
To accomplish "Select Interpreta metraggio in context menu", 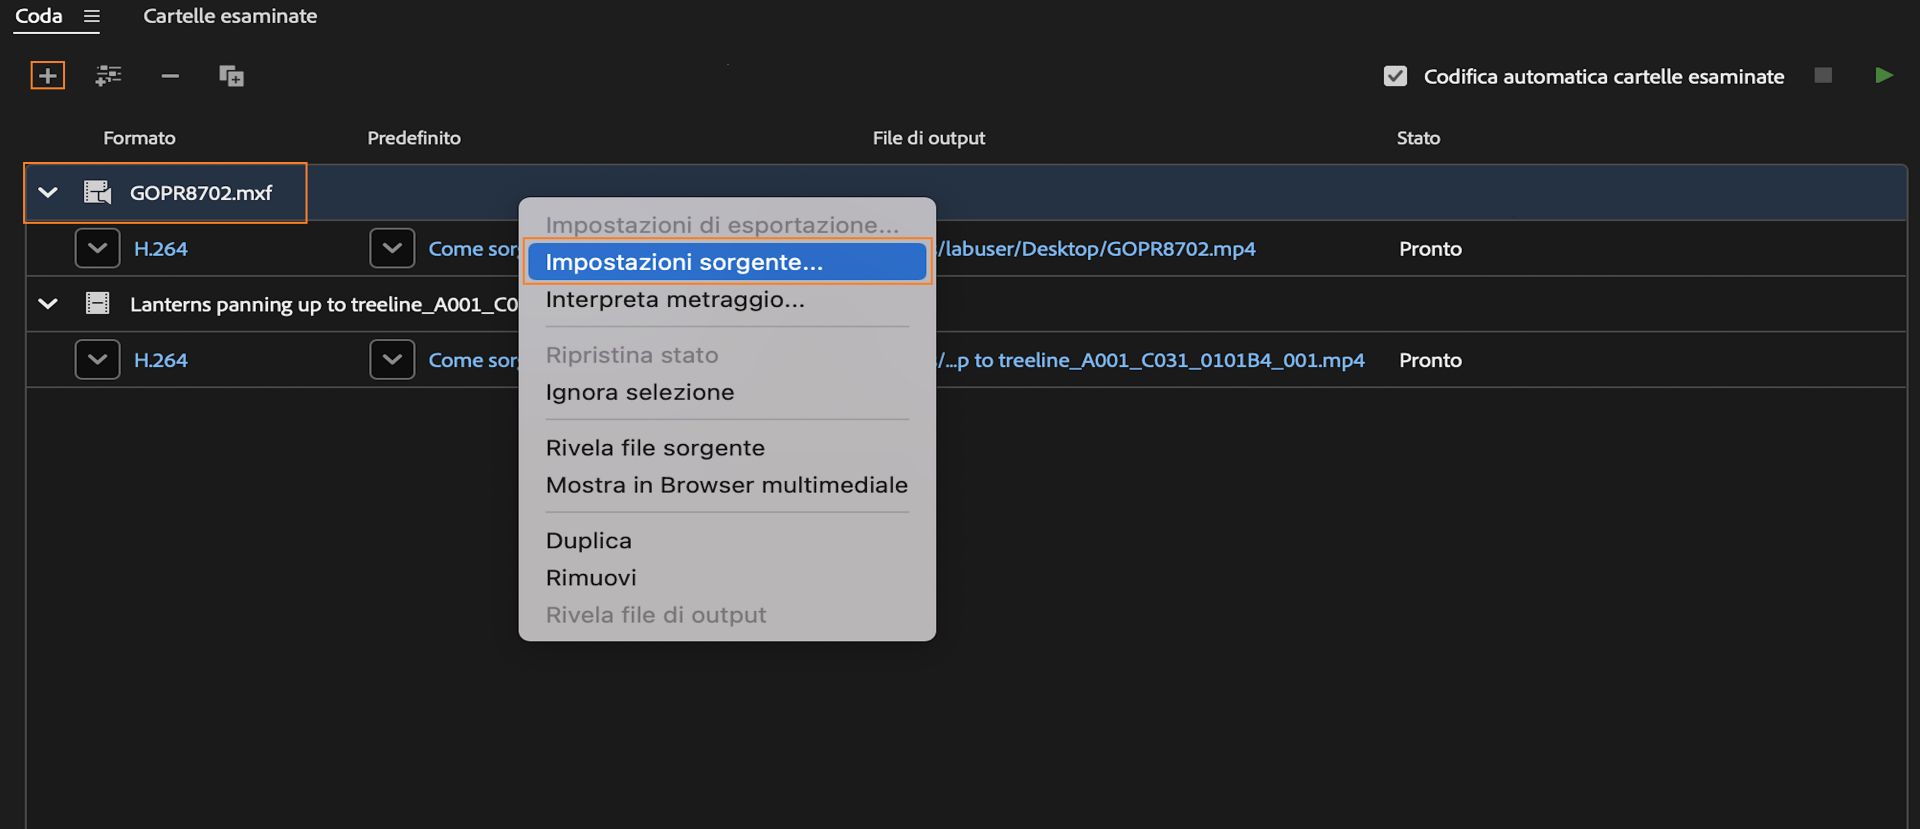I will (x=675, y=300).
